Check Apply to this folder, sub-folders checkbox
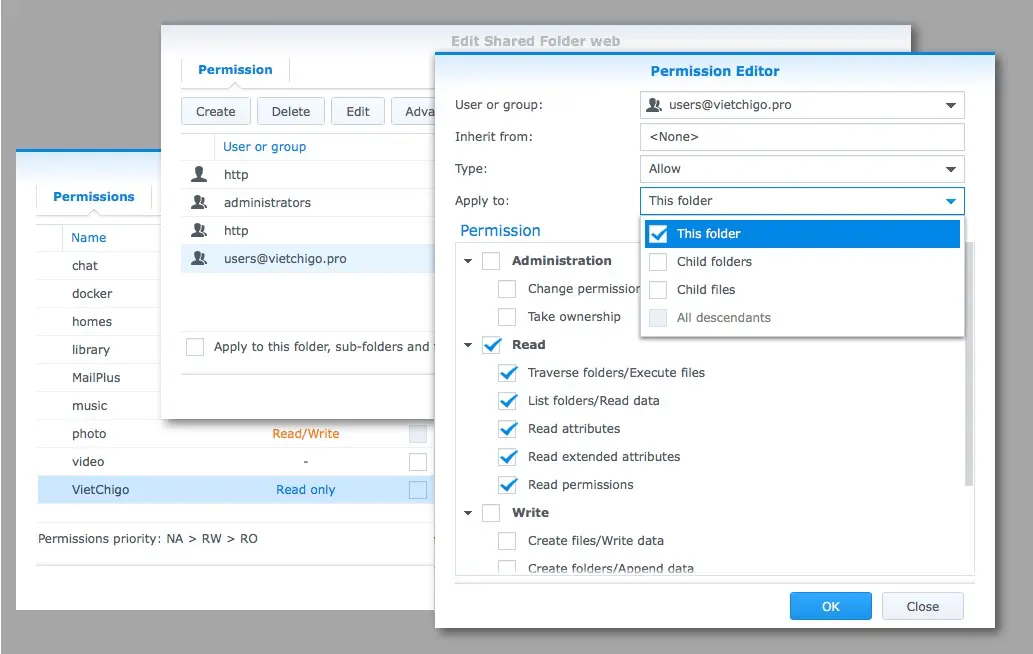 [194, 346]
